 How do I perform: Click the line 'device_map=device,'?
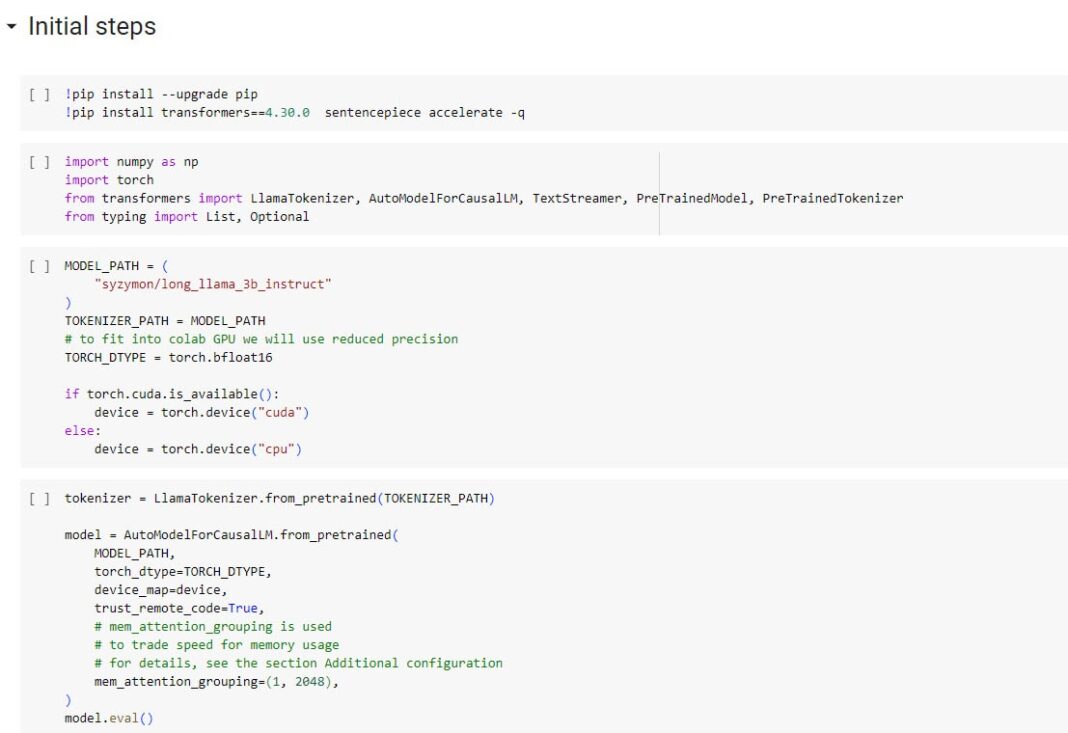pos(161,590)
